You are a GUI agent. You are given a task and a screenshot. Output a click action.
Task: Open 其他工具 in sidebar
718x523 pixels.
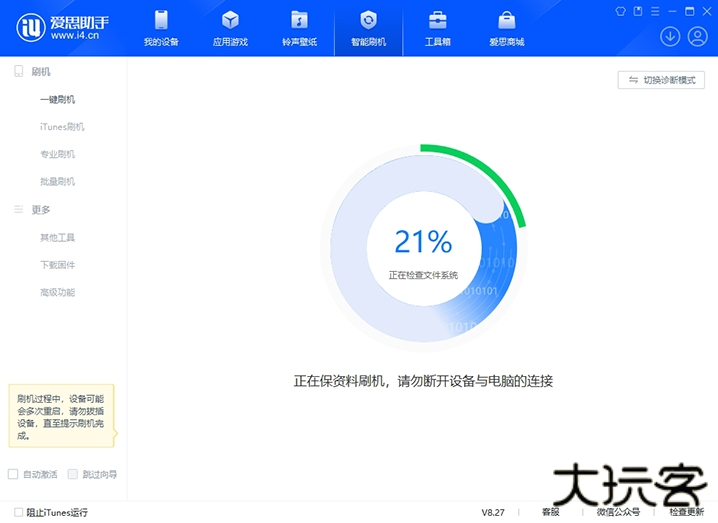click(x=57, y=238)
